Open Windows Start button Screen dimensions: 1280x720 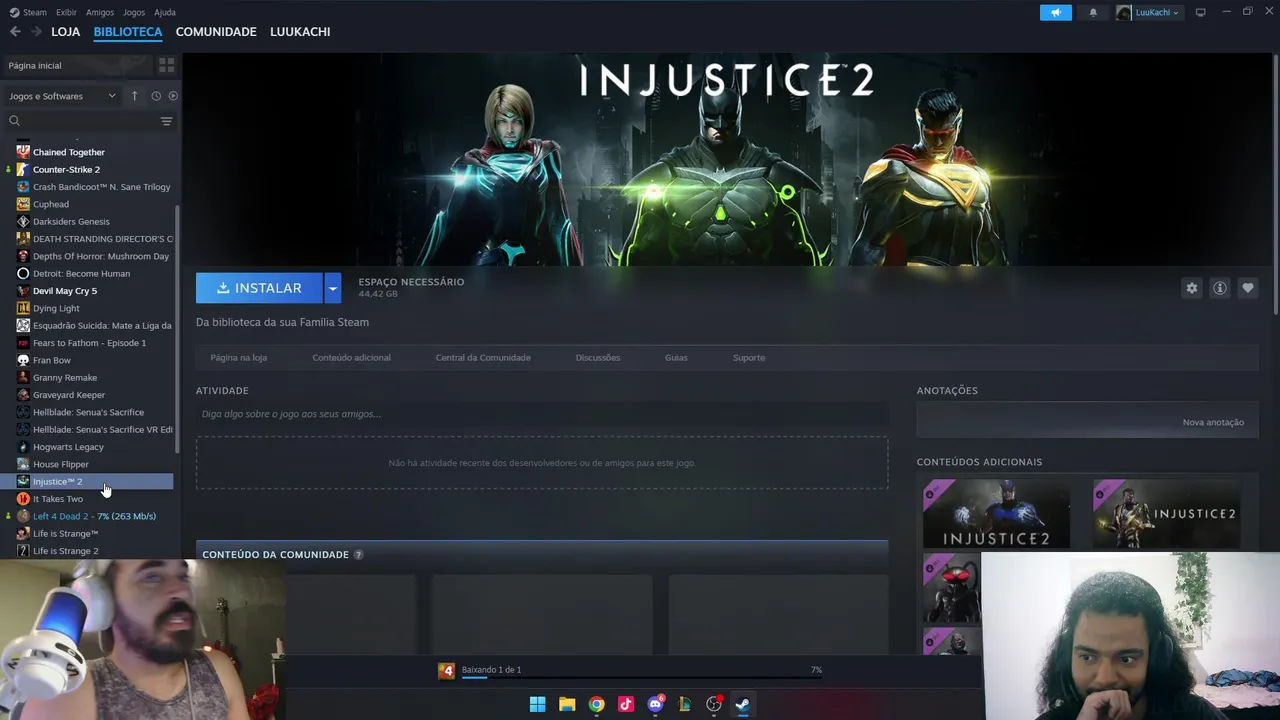point(537,704)
